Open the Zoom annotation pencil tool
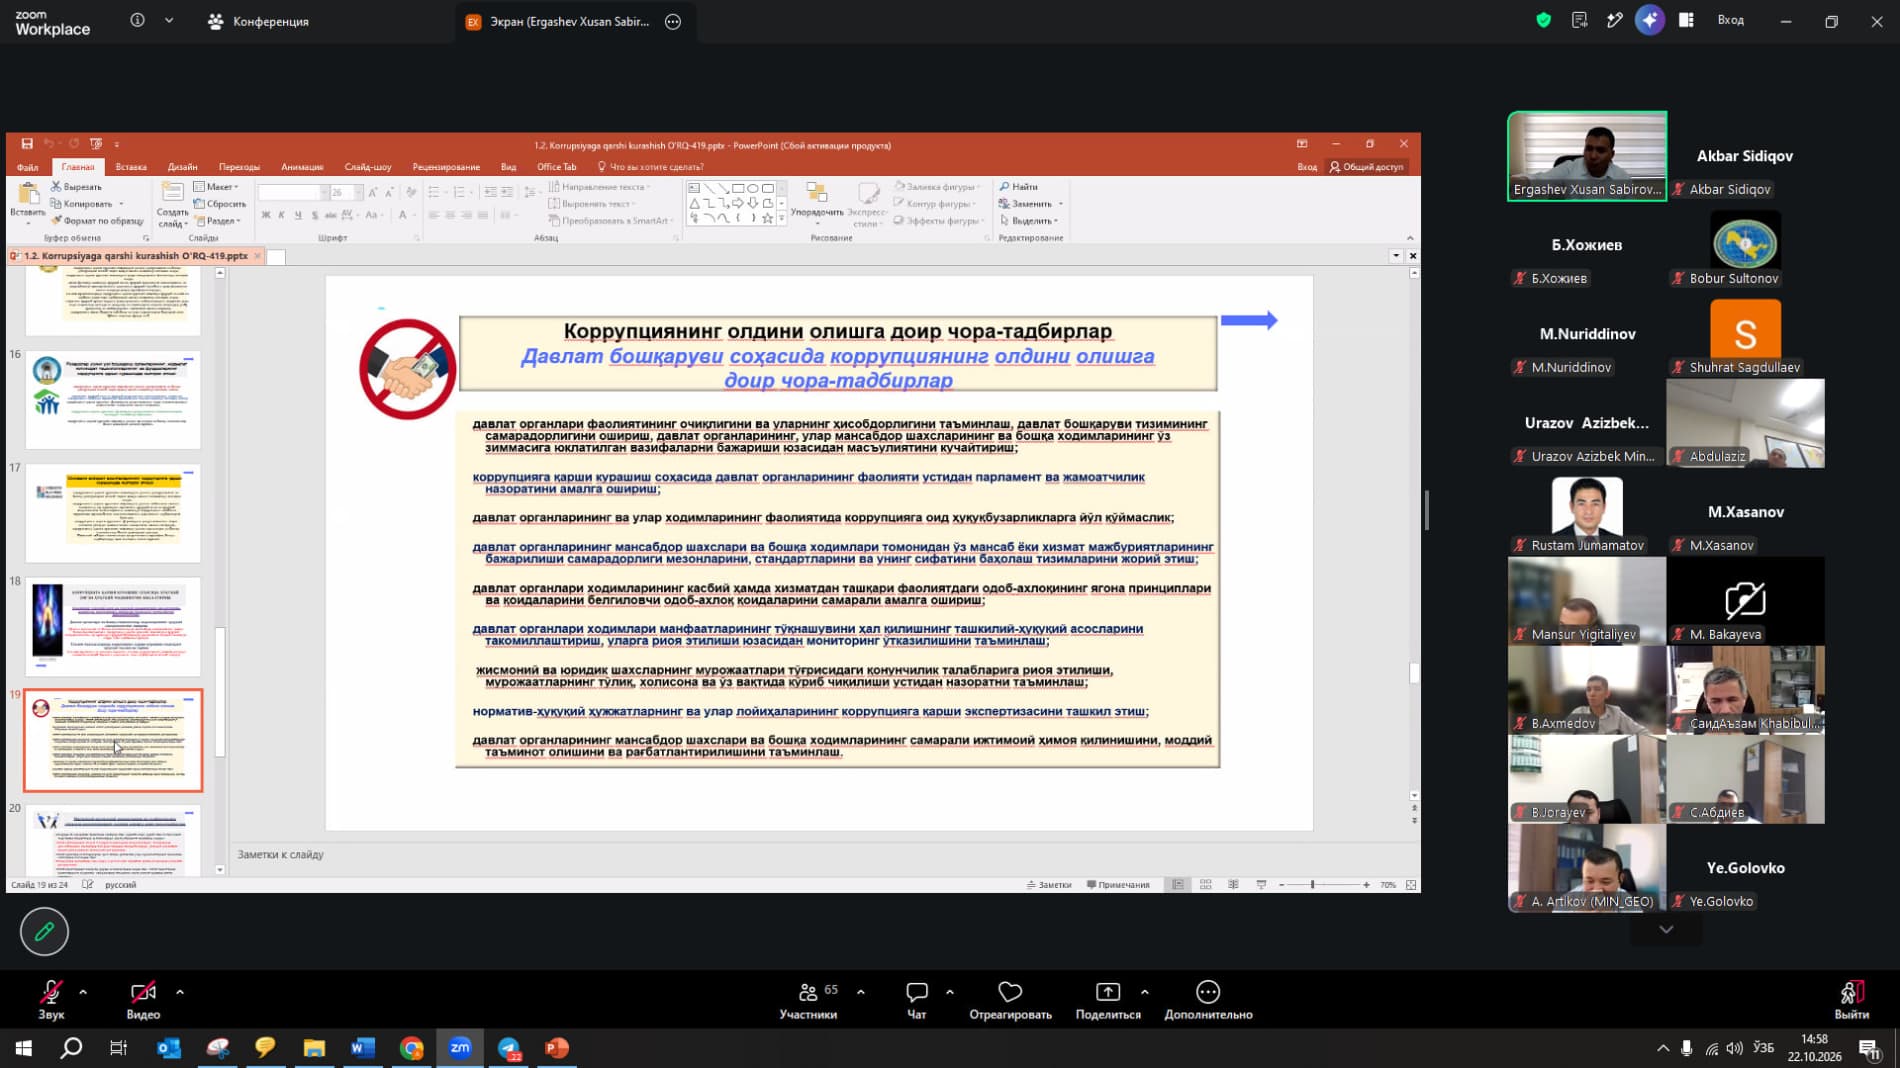 pos(44,931)
